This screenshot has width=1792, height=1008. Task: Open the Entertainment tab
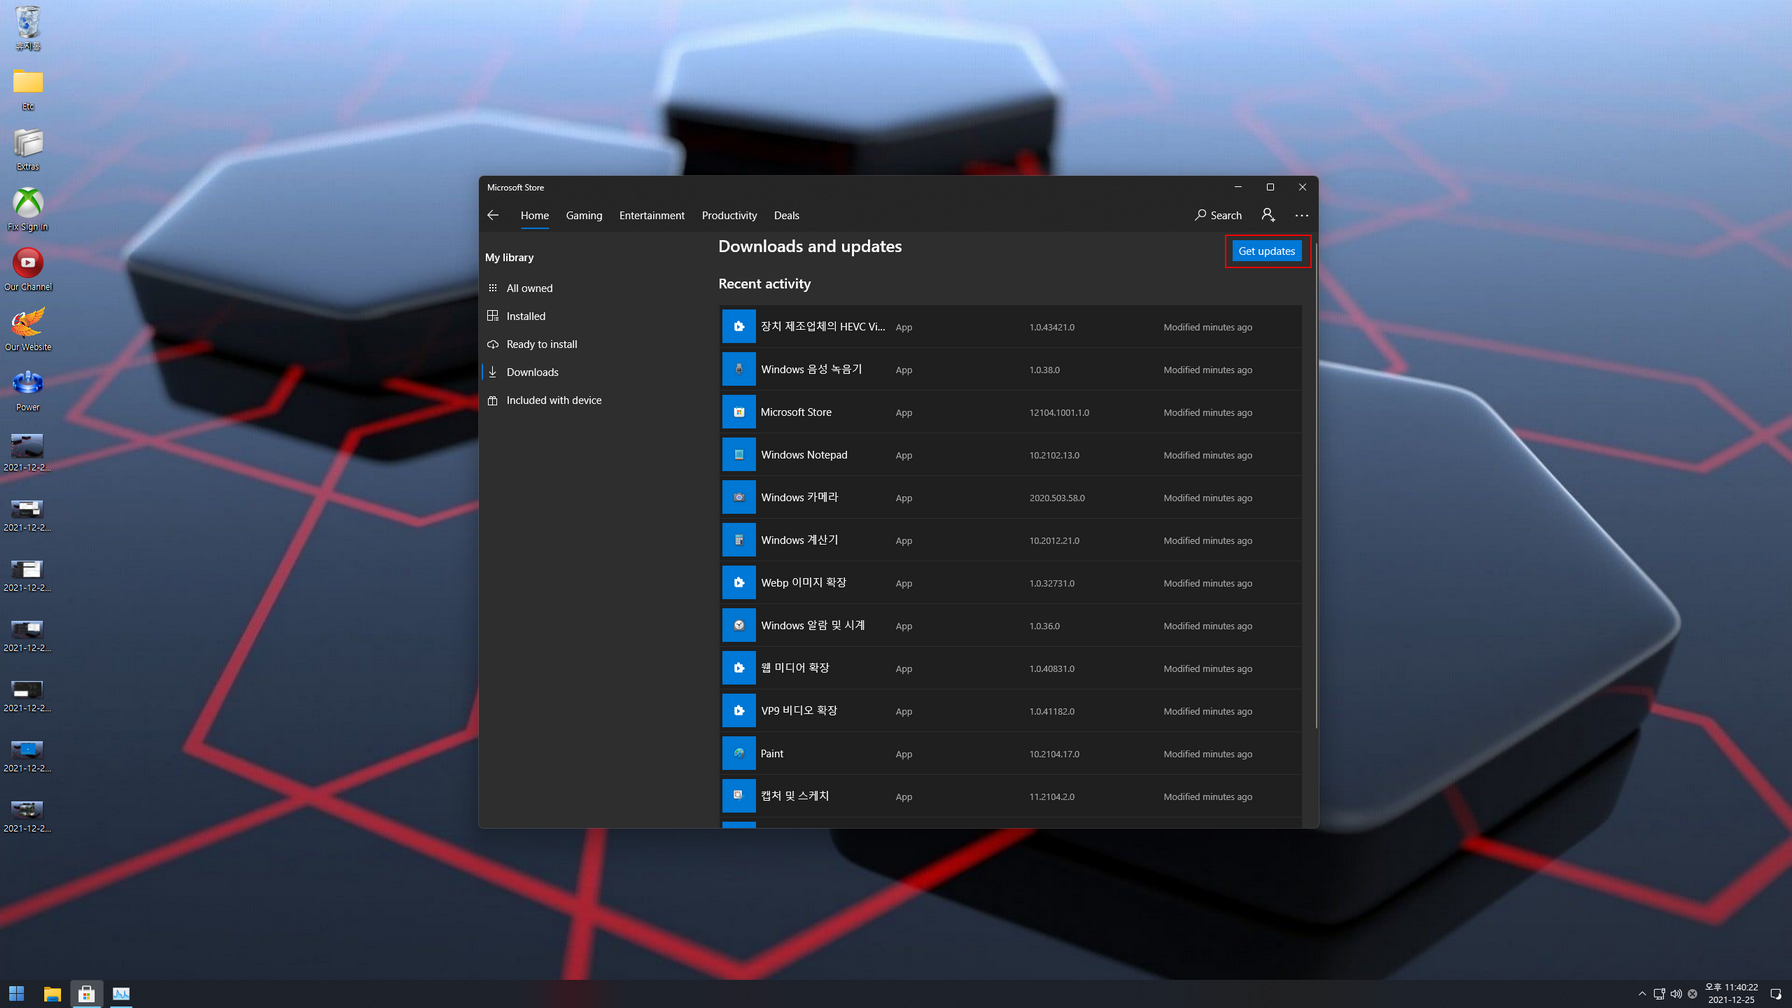click(652, 215)
